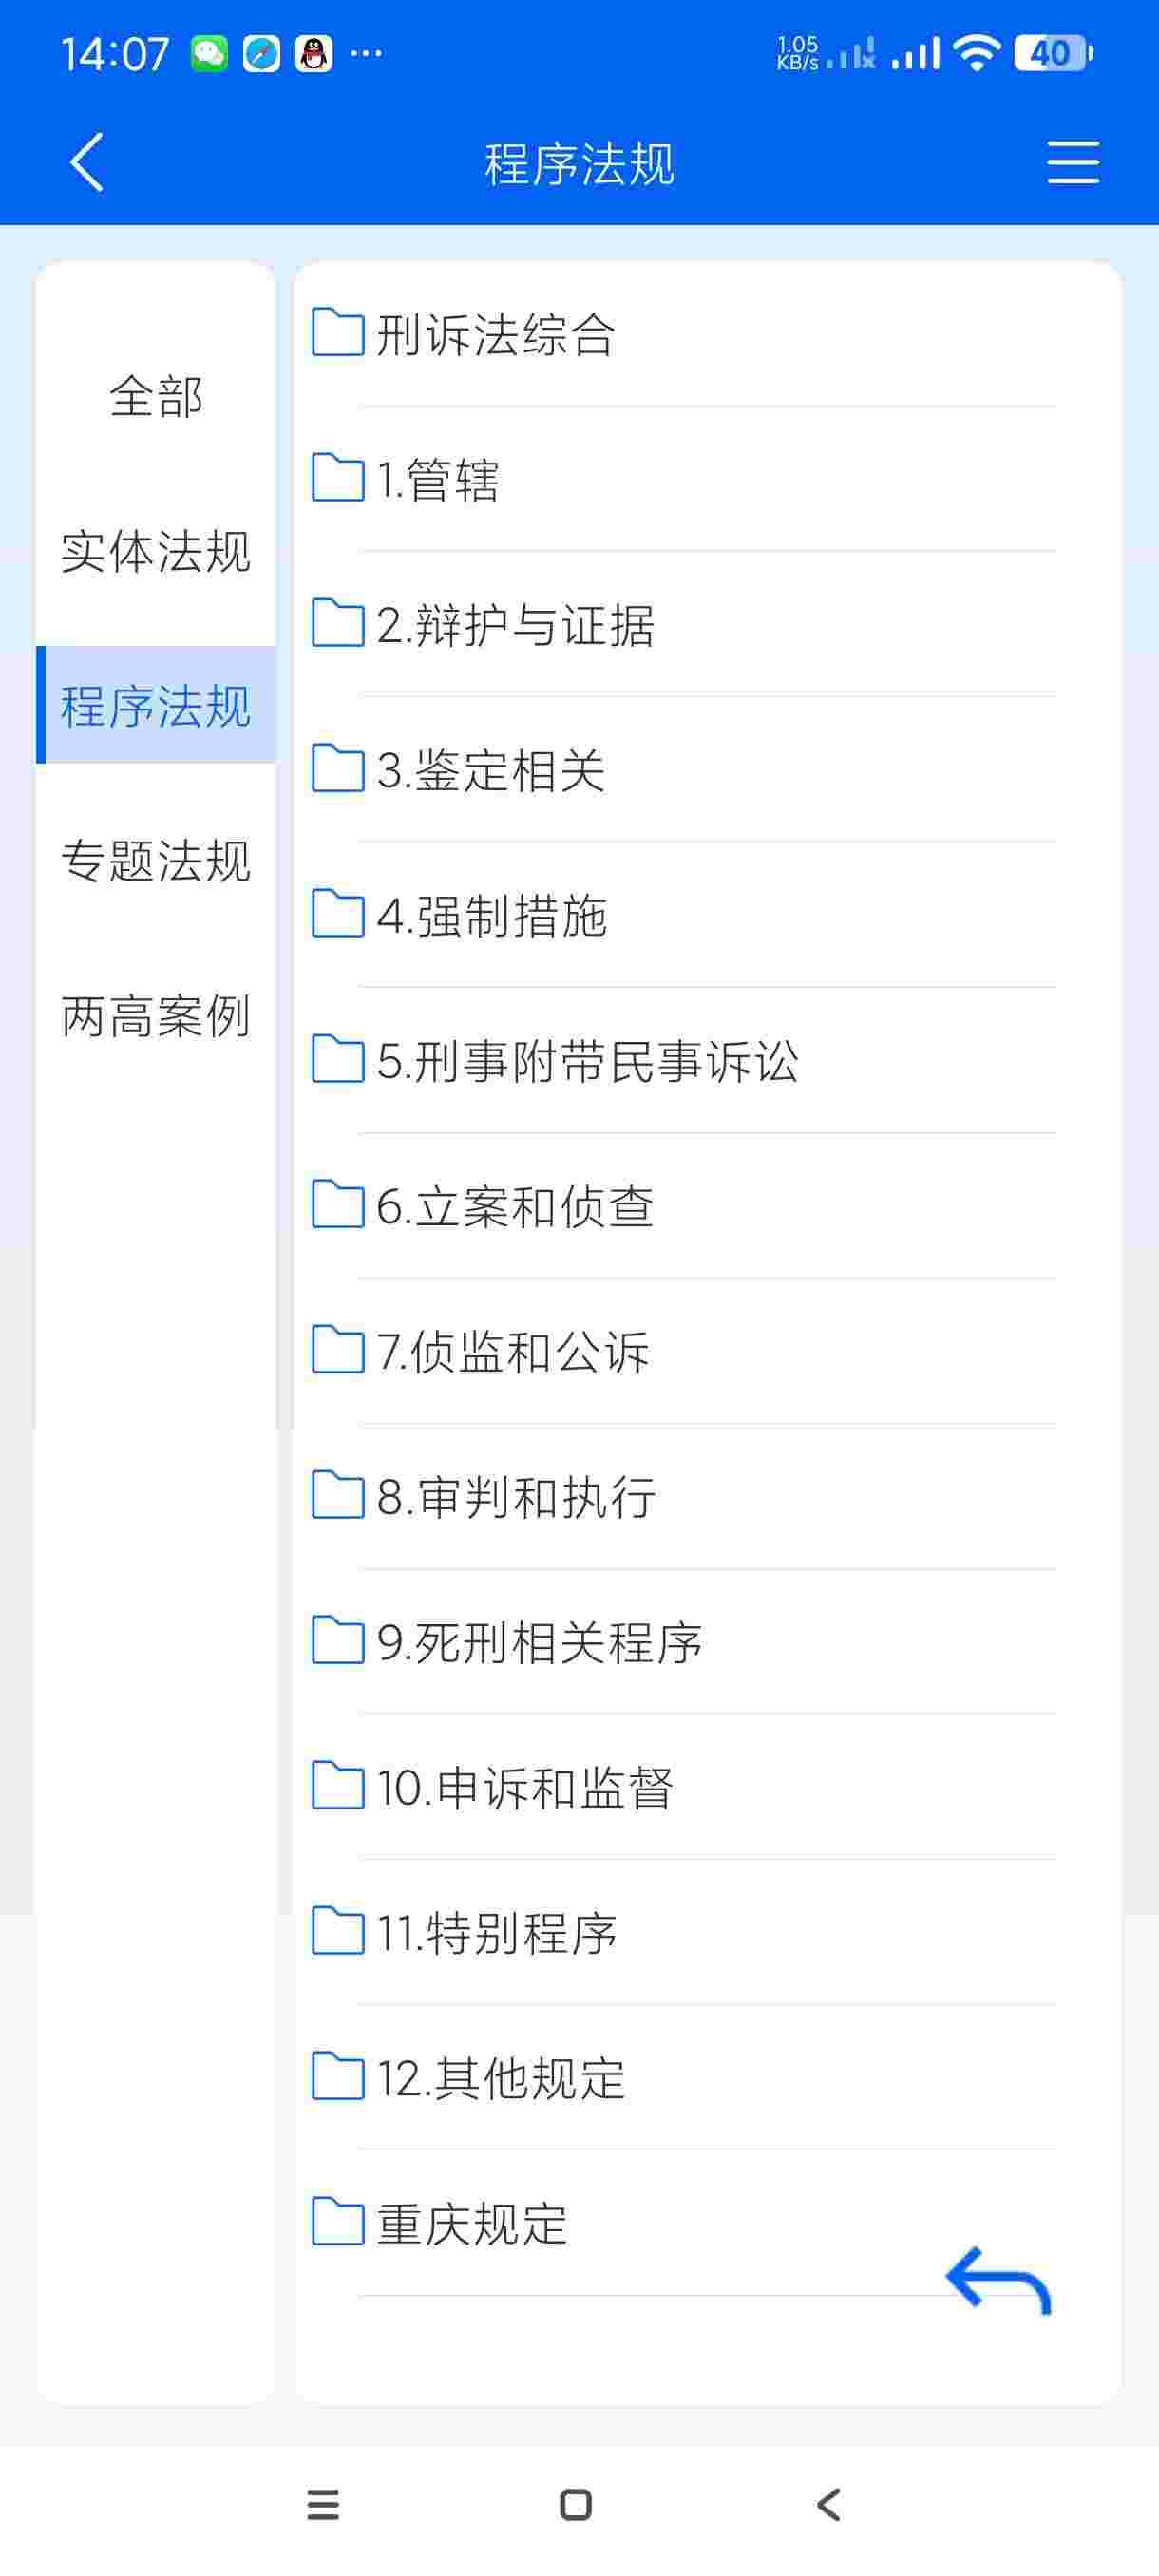
Task: Open 5.刑事附带民事诉讼 folder
Action: (684, 1060)
